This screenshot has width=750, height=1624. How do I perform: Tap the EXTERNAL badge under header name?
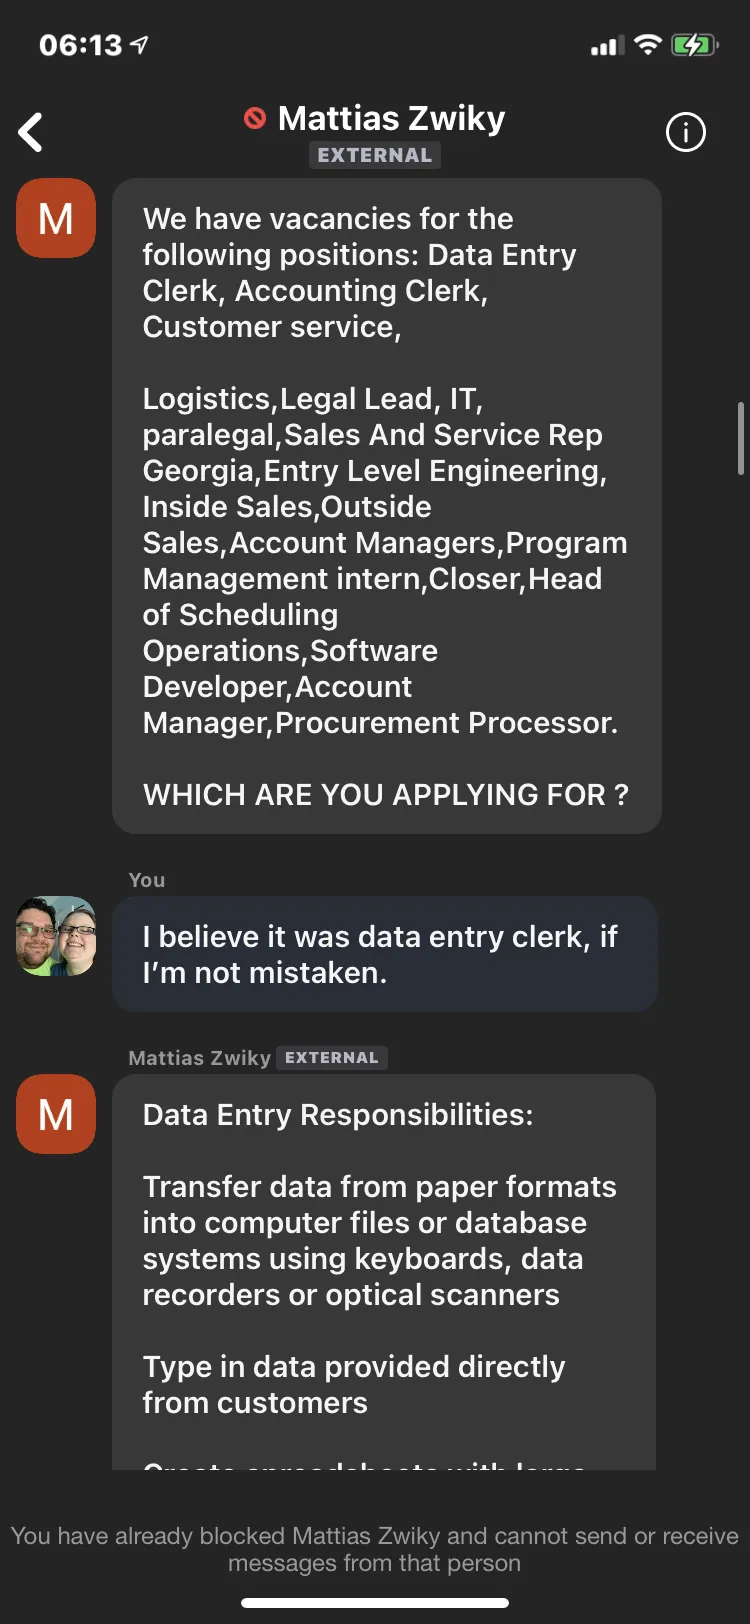[375, 155]
